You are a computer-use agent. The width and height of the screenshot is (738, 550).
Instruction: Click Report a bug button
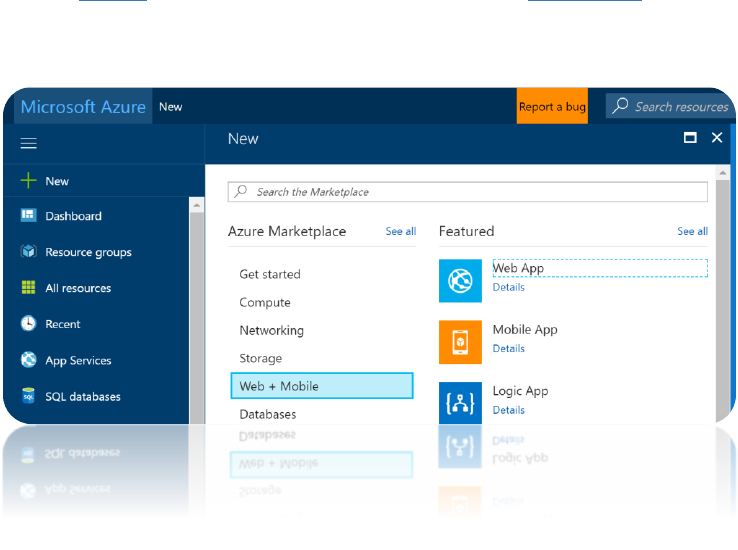[x=552, y=106]
